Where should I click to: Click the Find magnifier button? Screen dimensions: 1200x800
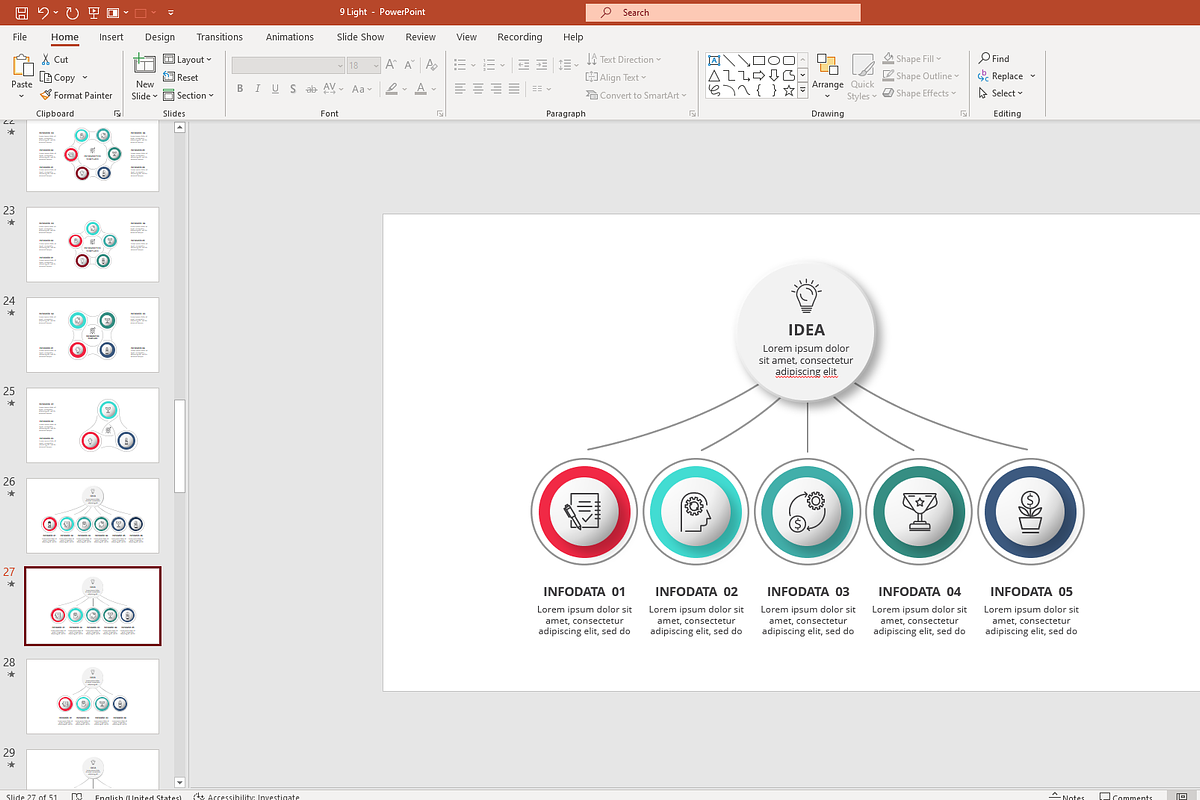(x=994, y=59)
